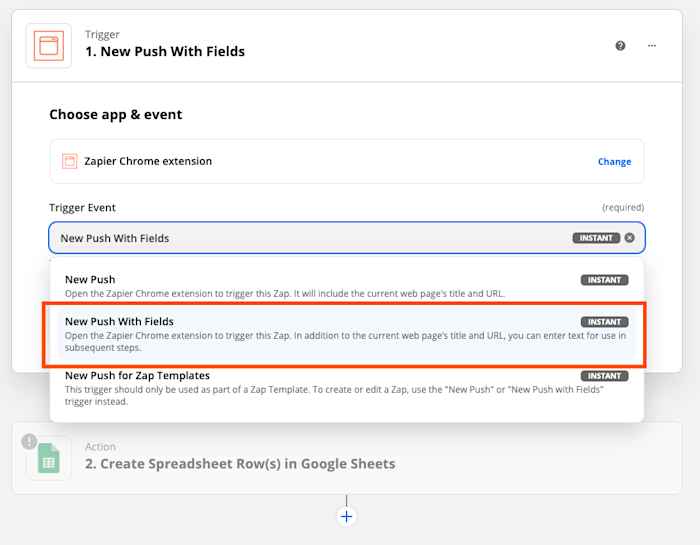This screenshot has height=545, width=700.
Task: Click Change to switch the app
Action: (x=614, y=162)
